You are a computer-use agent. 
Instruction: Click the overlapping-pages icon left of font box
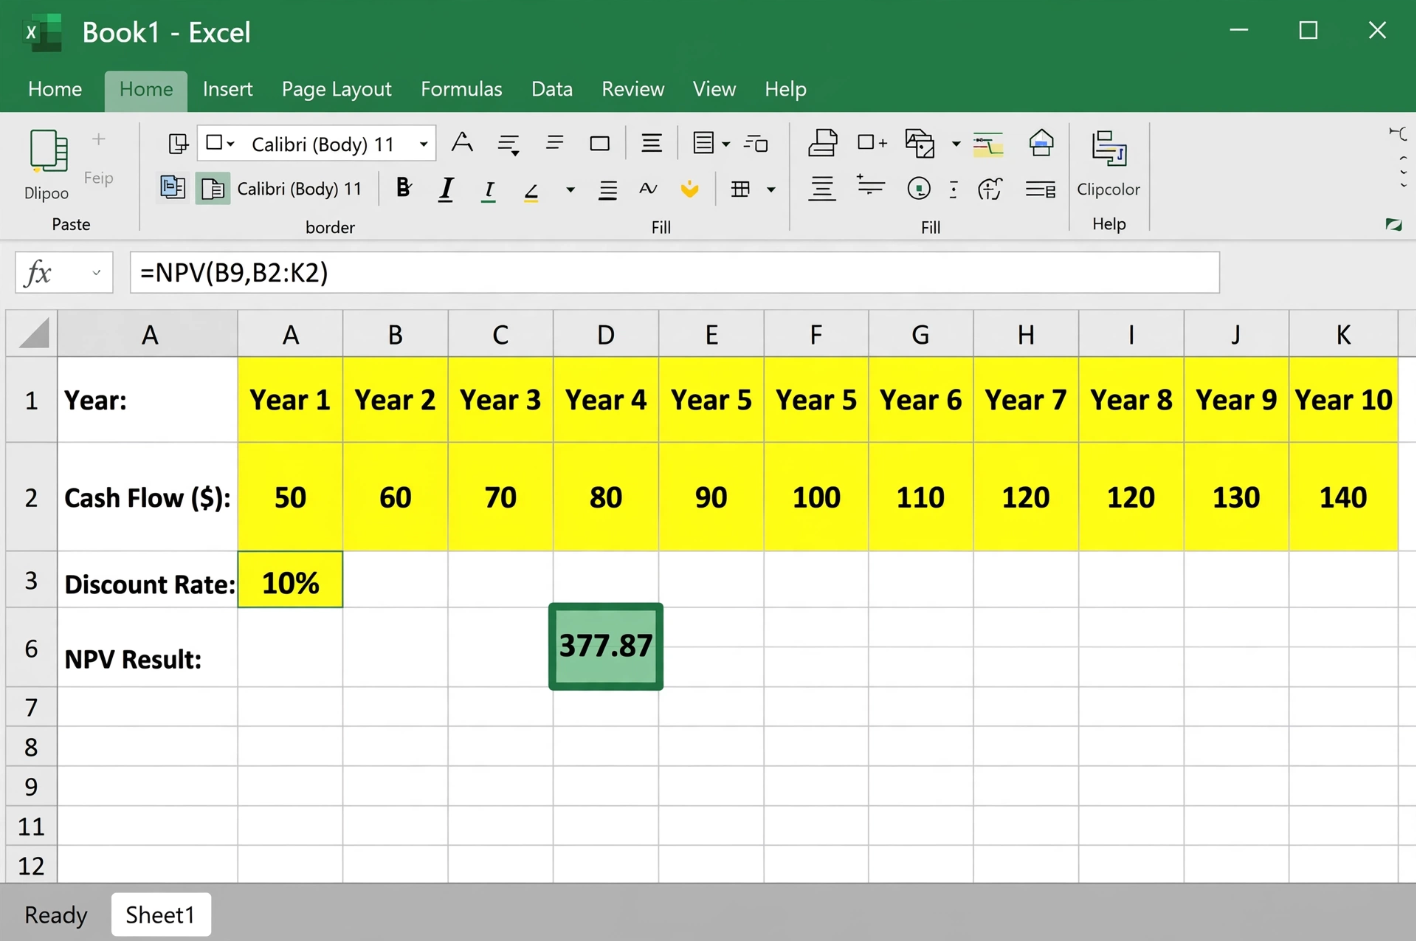178,144
